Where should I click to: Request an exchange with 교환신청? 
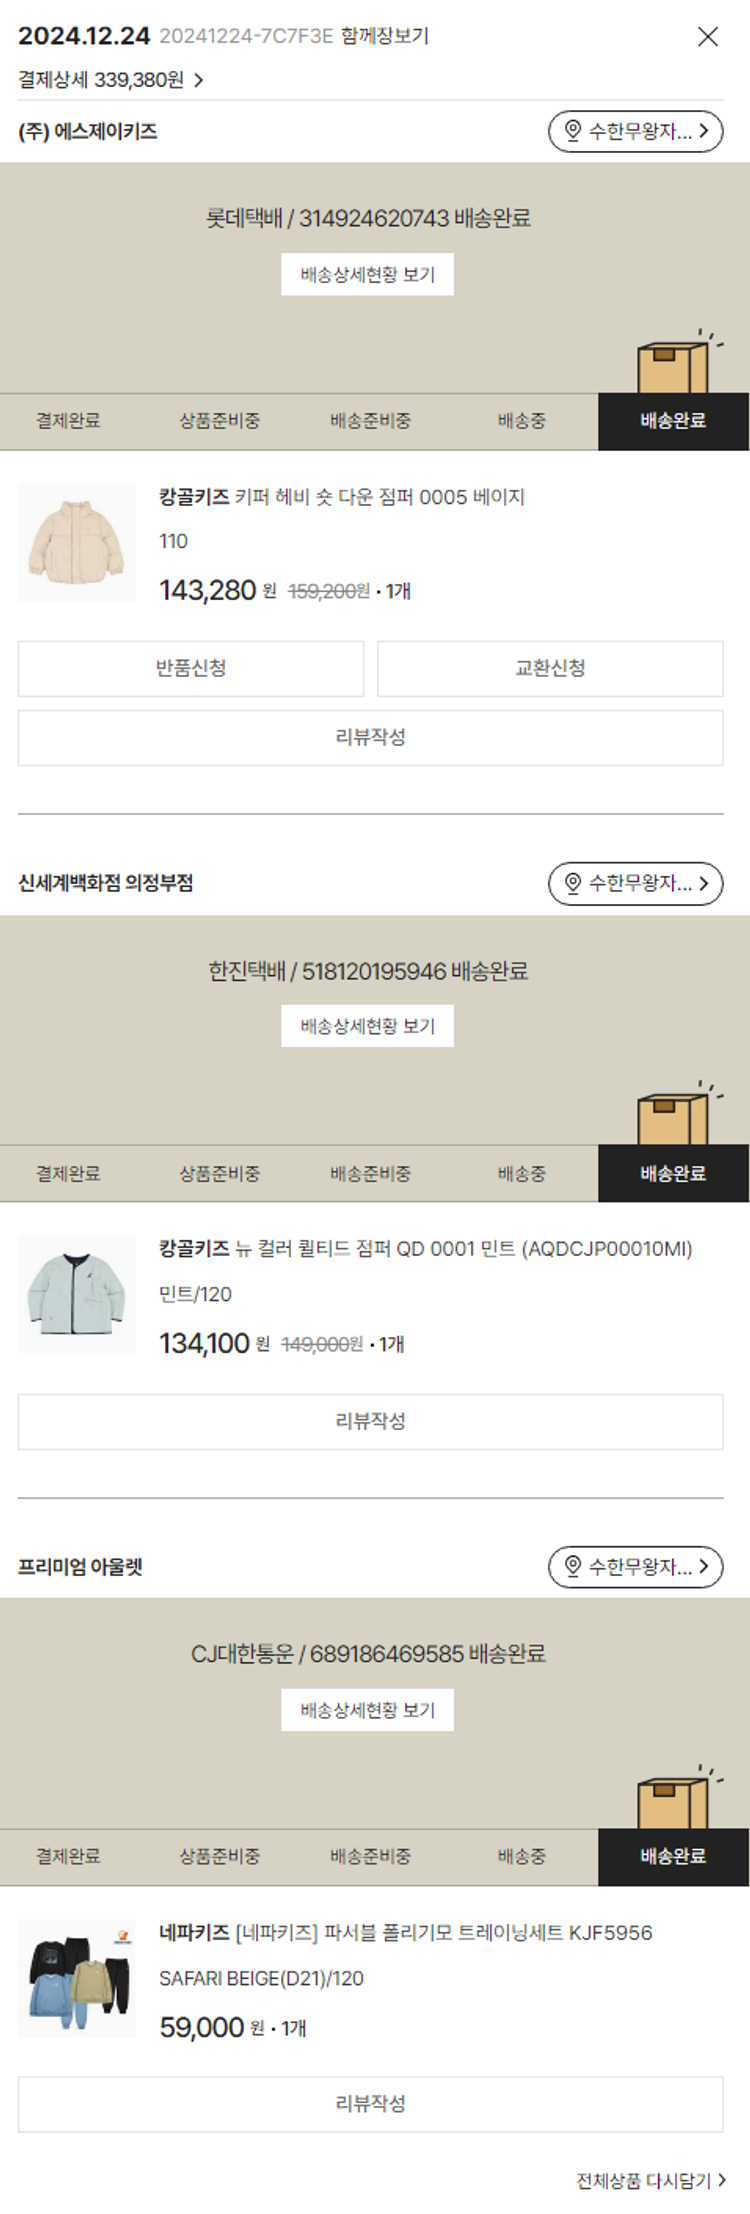(x=550, y=668)
